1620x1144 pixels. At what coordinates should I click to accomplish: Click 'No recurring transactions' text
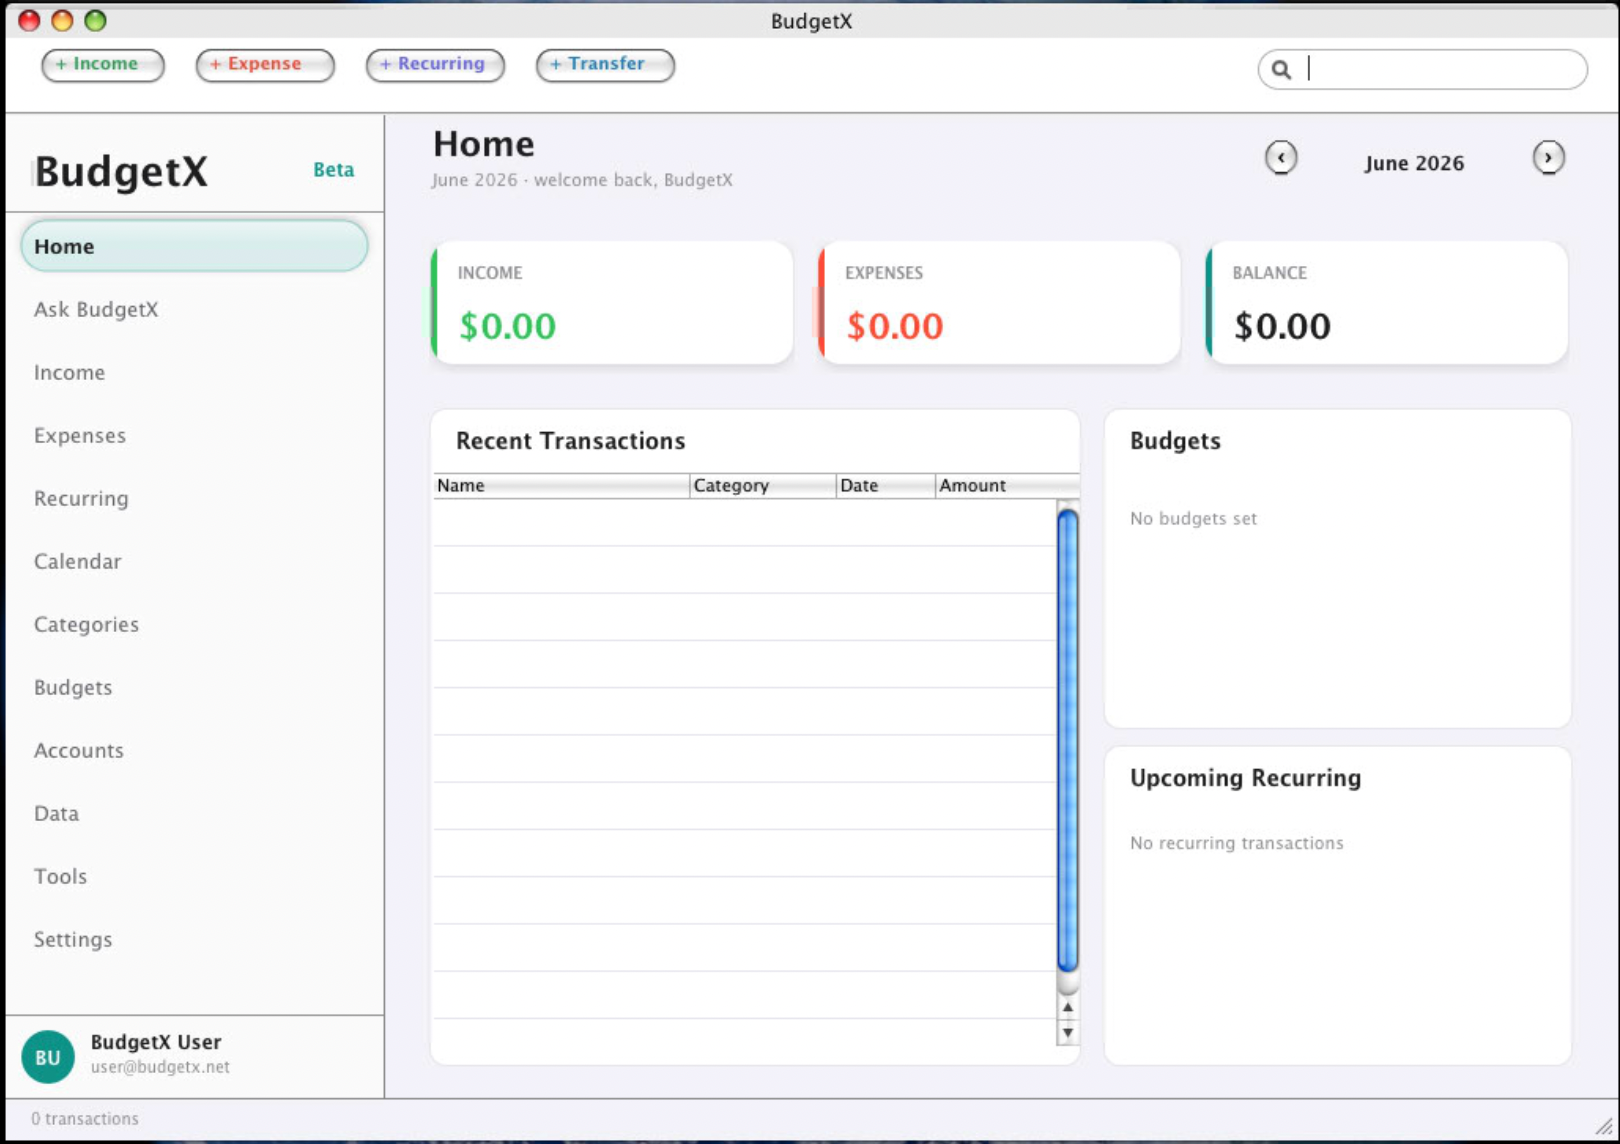[1237, 843]
